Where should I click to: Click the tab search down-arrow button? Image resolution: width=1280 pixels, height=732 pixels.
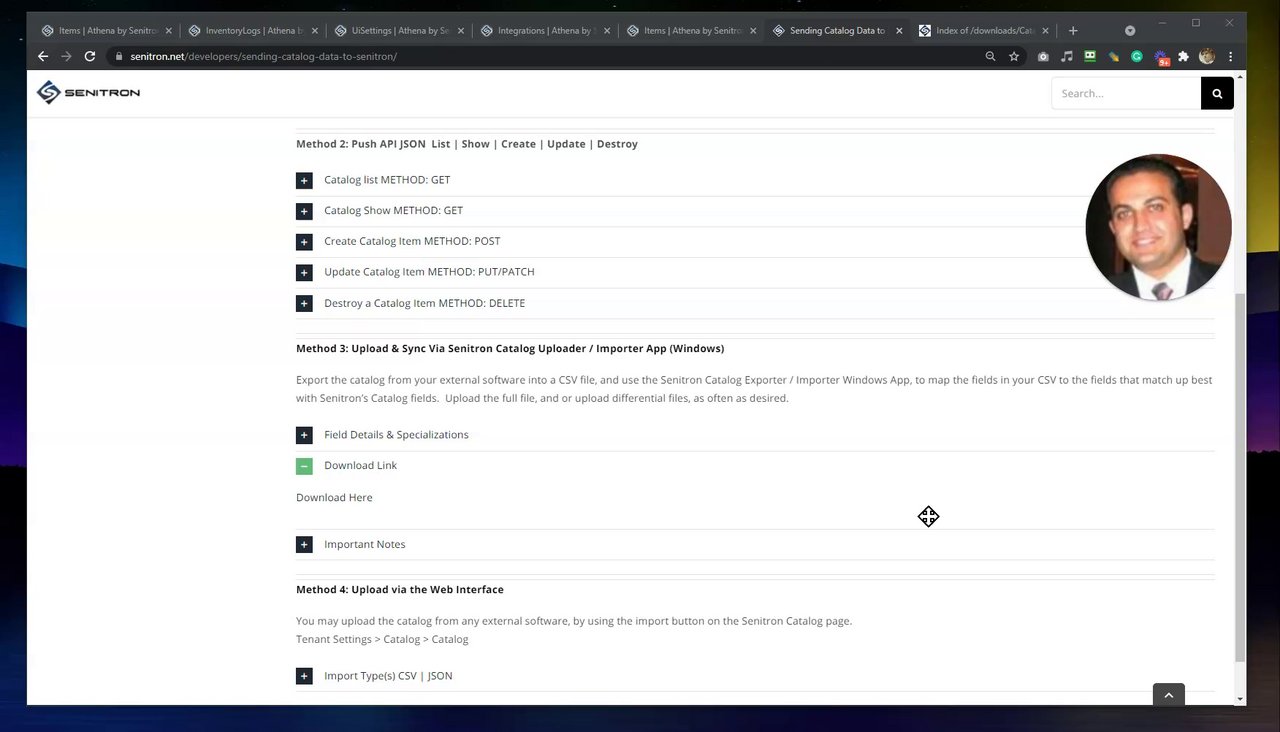pyautogui.click(x=1130, y=31)
